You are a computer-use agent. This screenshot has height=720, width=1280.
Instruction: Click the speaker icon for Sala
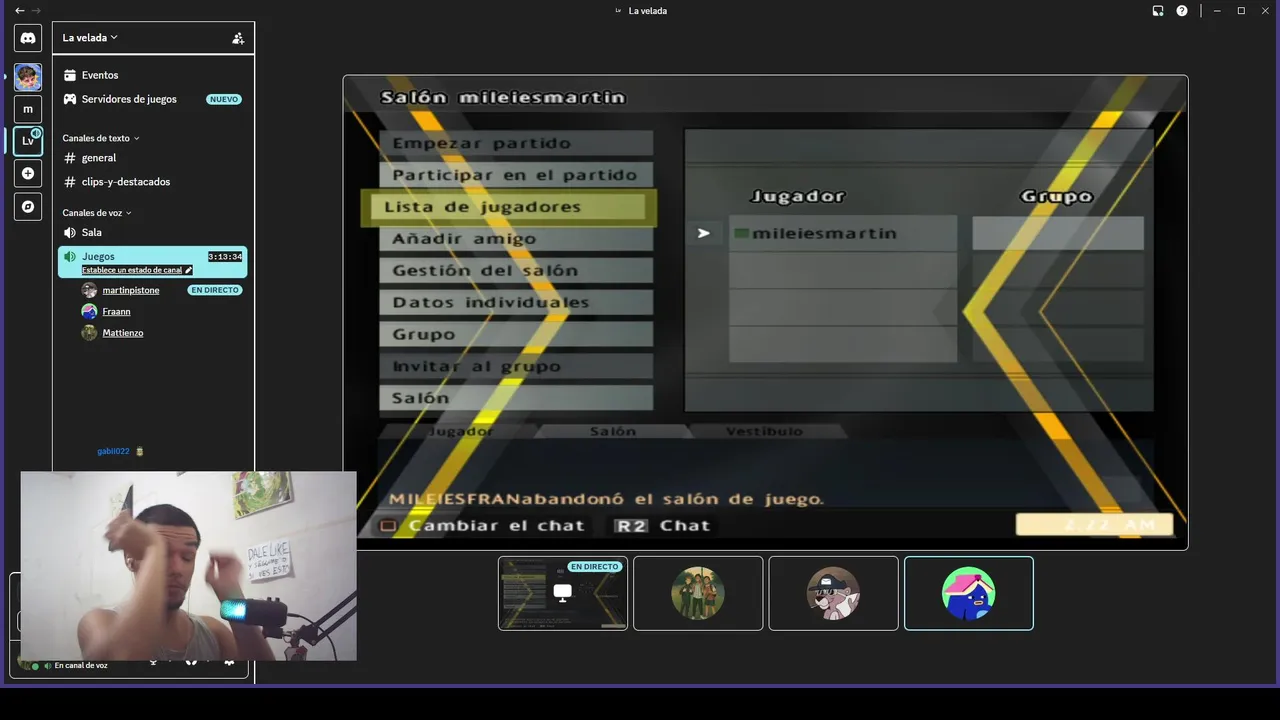click(x=70, y=232)
